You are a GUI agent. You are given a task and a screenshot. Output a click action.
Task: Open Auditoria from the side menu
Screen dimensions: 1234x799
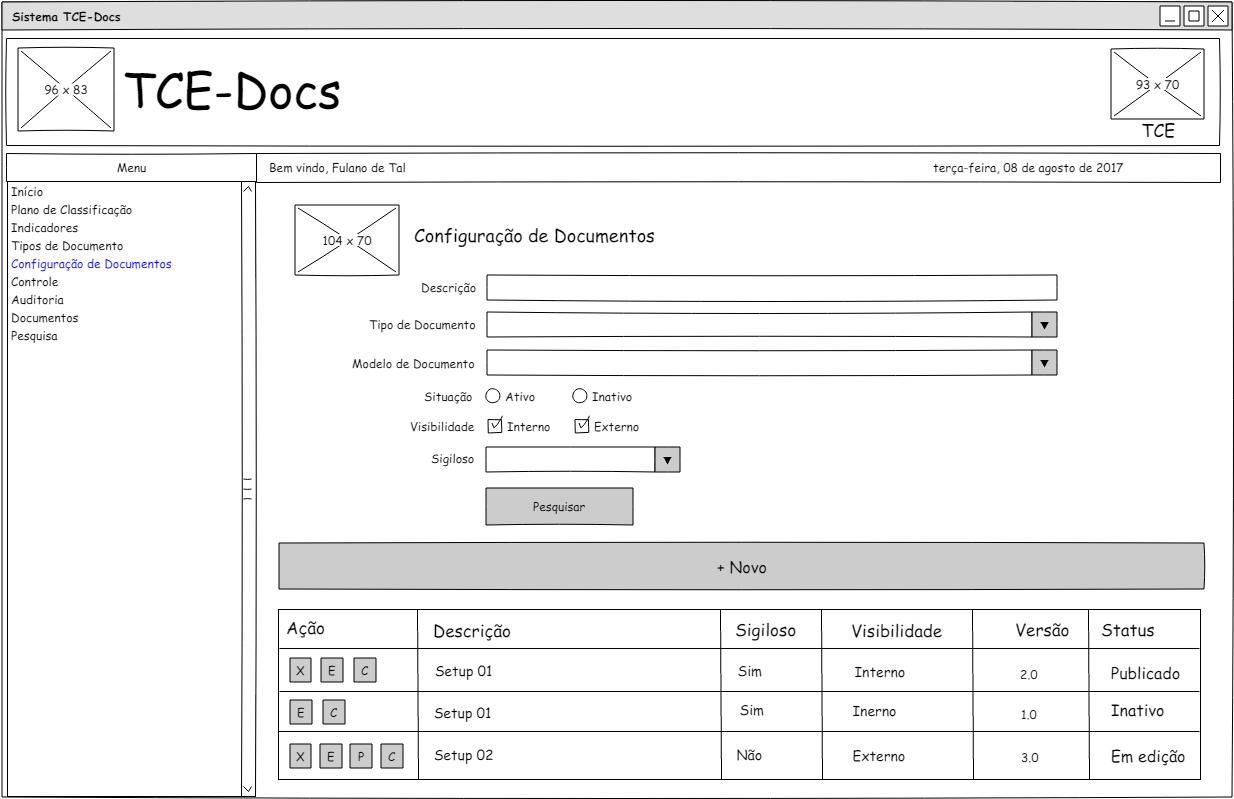point(37,300)
